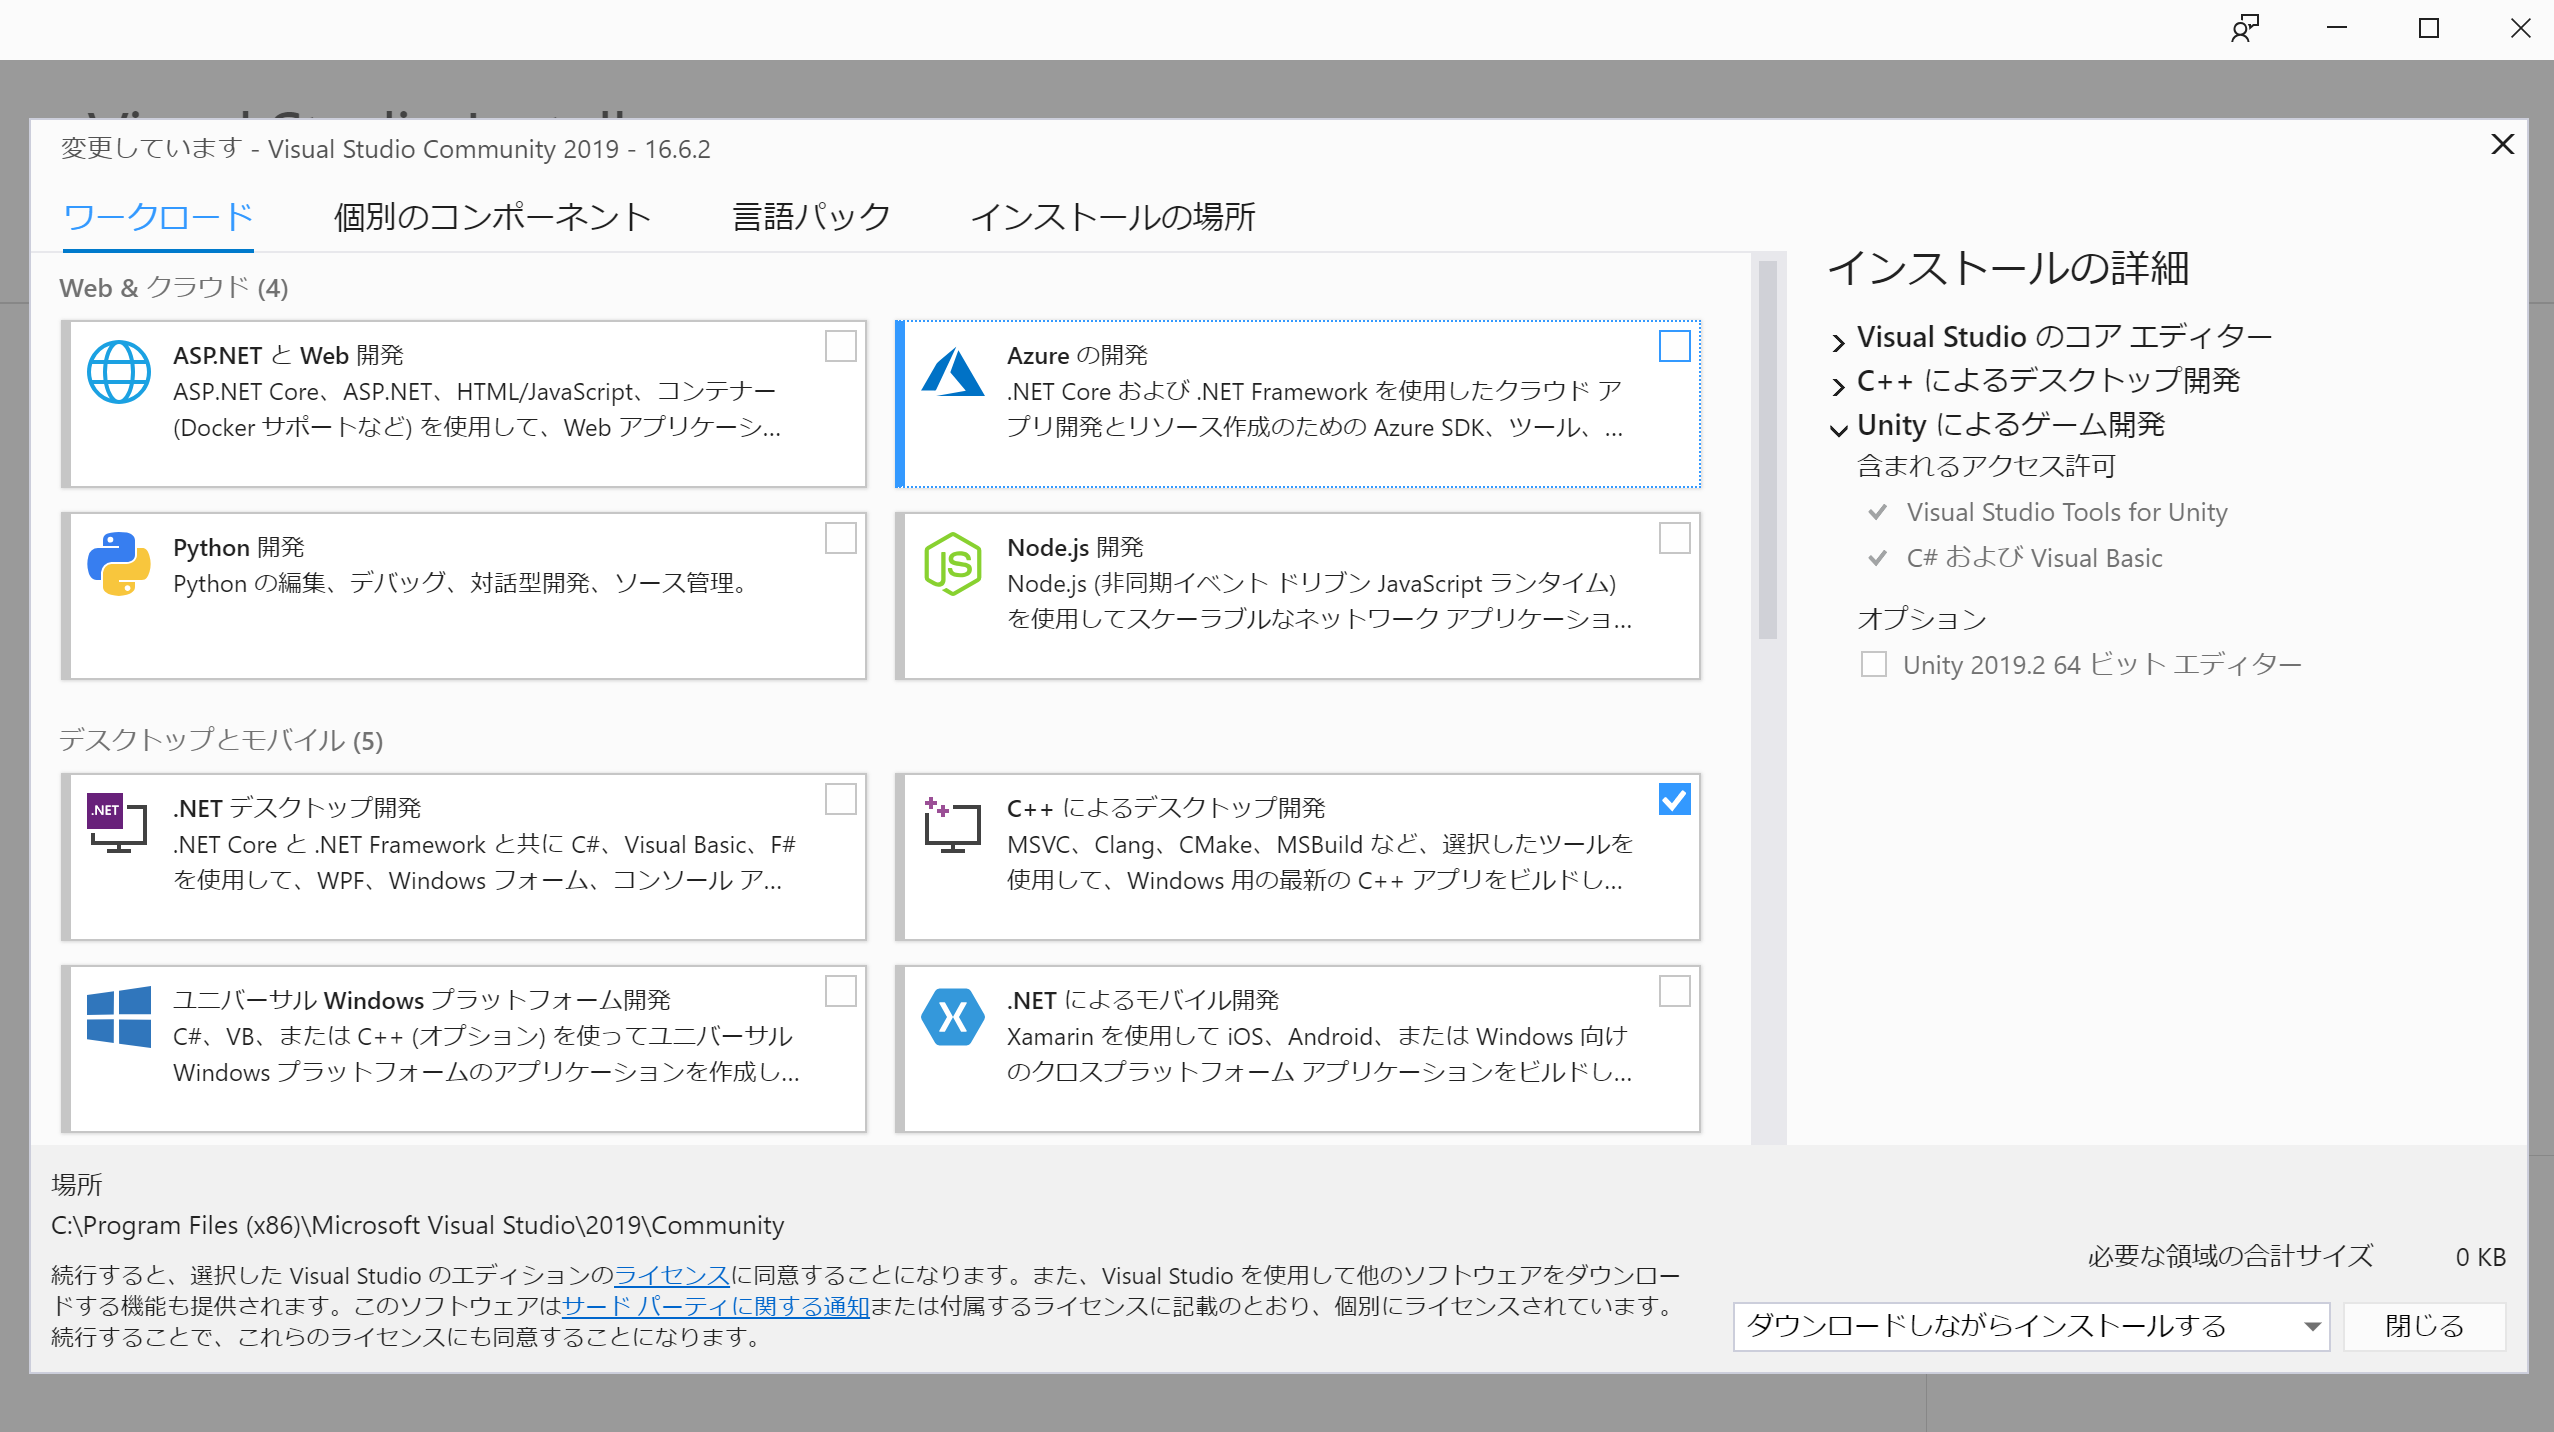Click the 含まれるアクセス許可 label
This screenshot has width=2554, height=1432.
[1986, 466]
